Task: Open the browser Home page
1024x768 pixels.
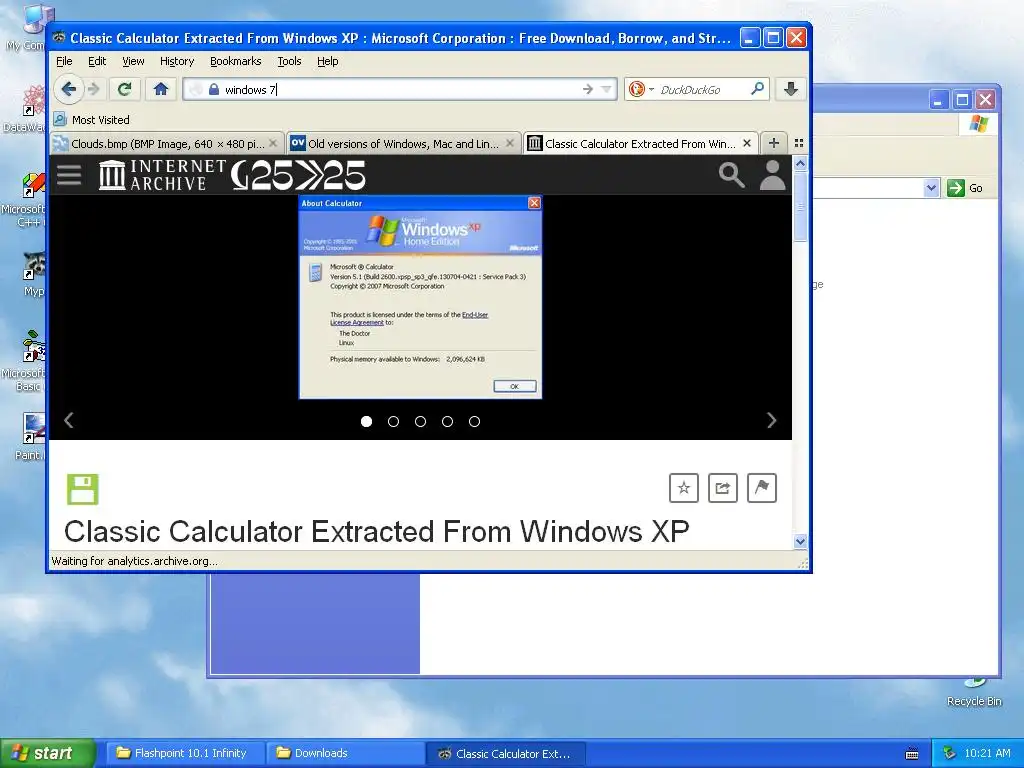Action: click(161, 89)
